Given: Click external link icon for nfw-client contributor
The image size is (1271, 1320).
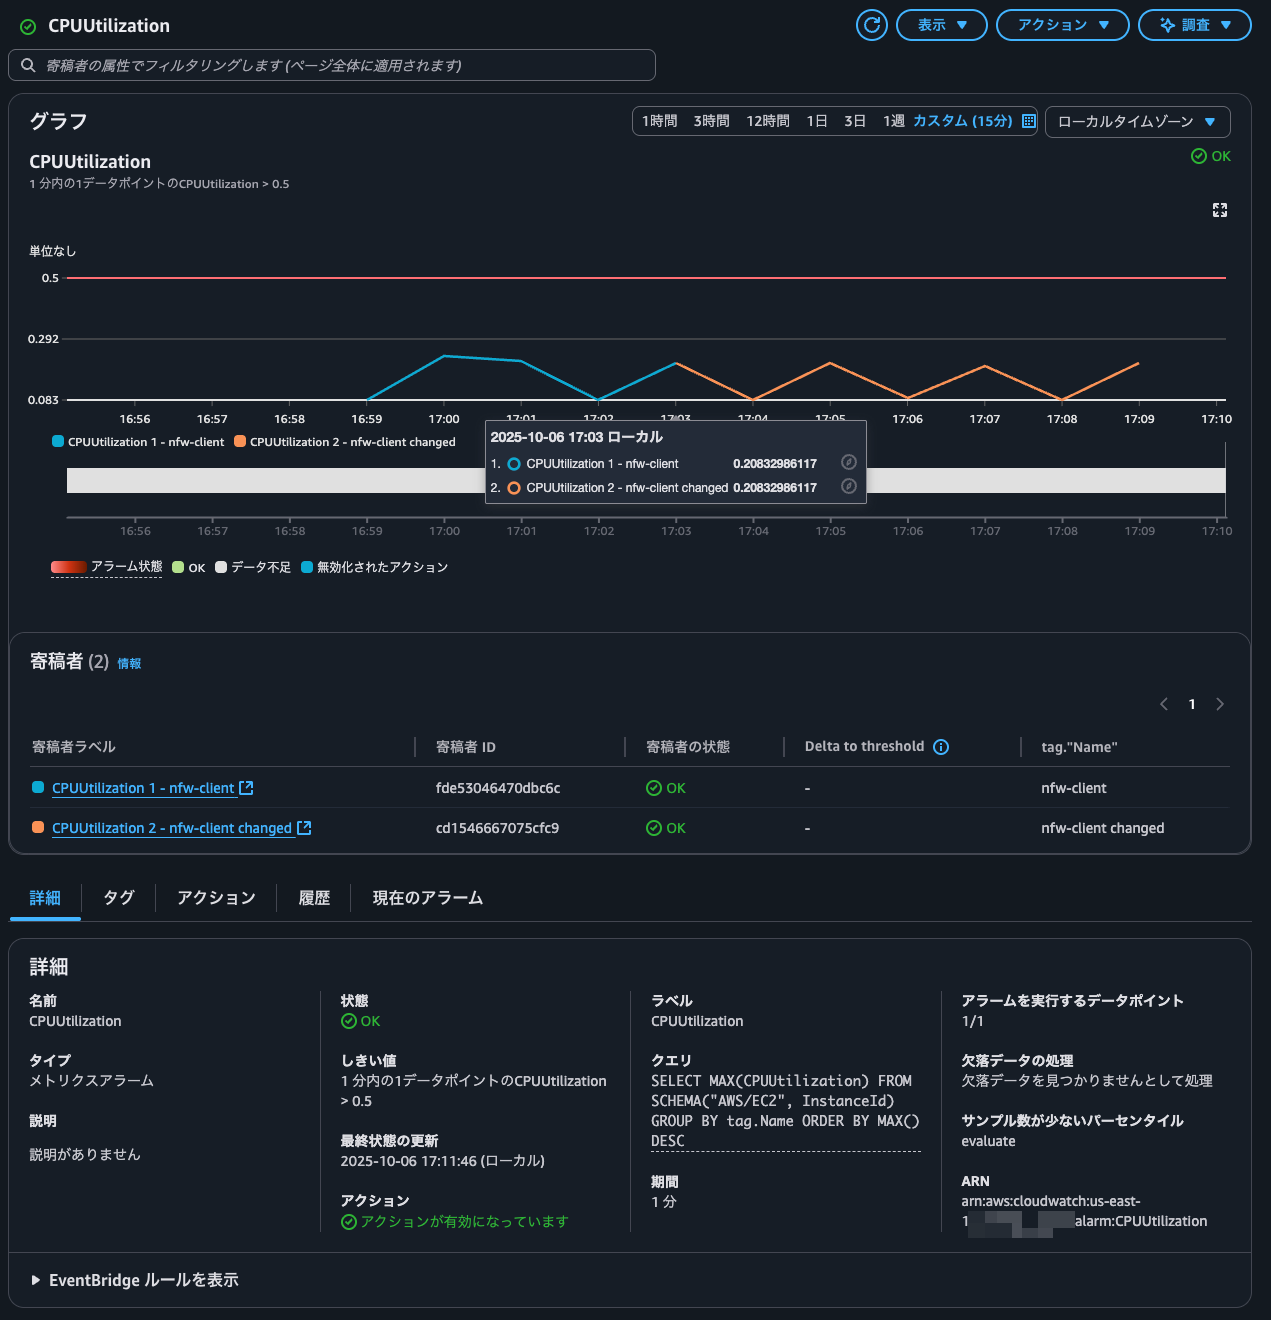Looking at the screenshot, I should click(x=247, y=788).
